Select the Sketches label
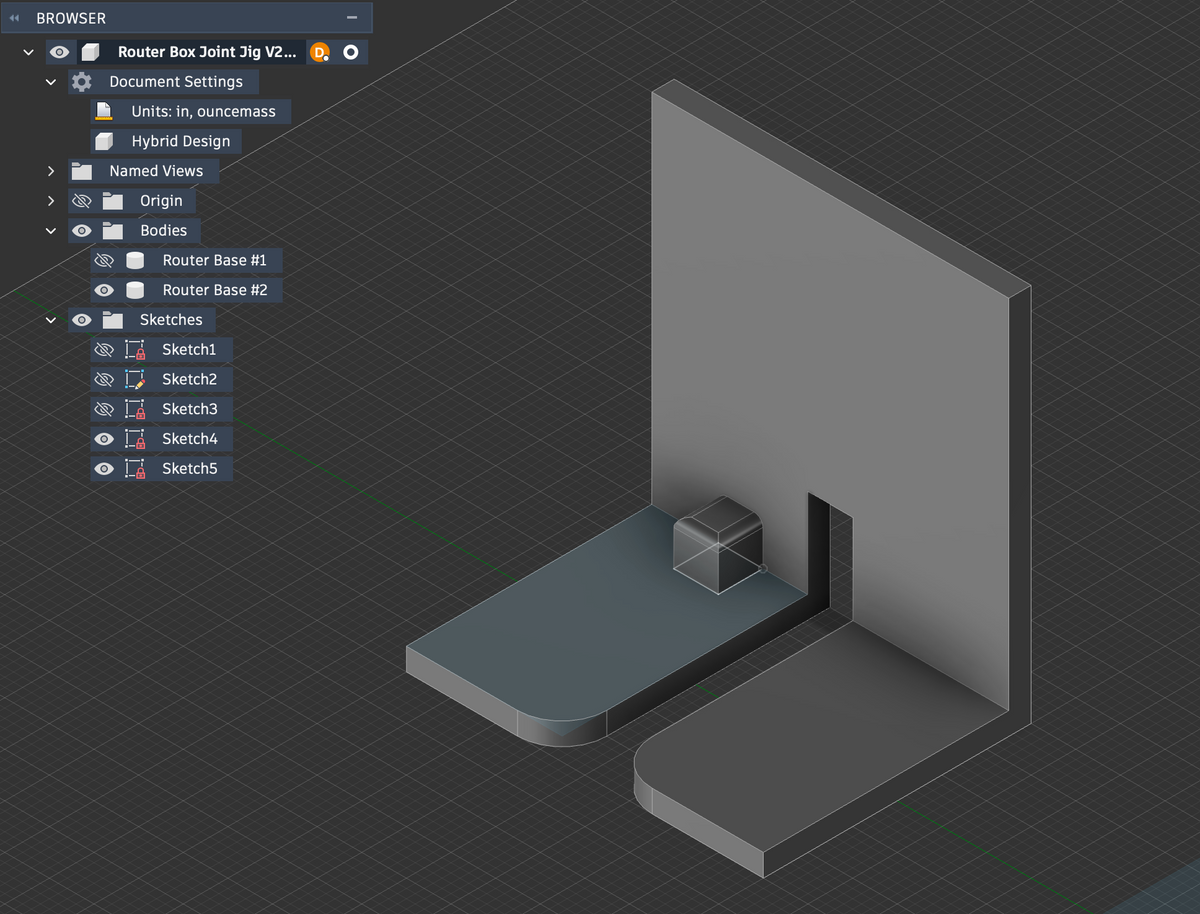The image size is (1200, 914). tap(171, 320)
